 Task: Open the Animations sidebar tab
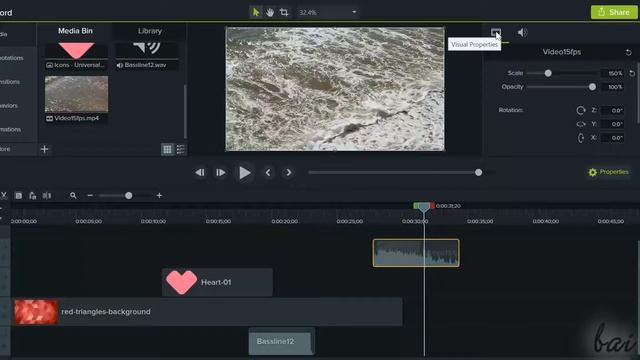(10, 129)
